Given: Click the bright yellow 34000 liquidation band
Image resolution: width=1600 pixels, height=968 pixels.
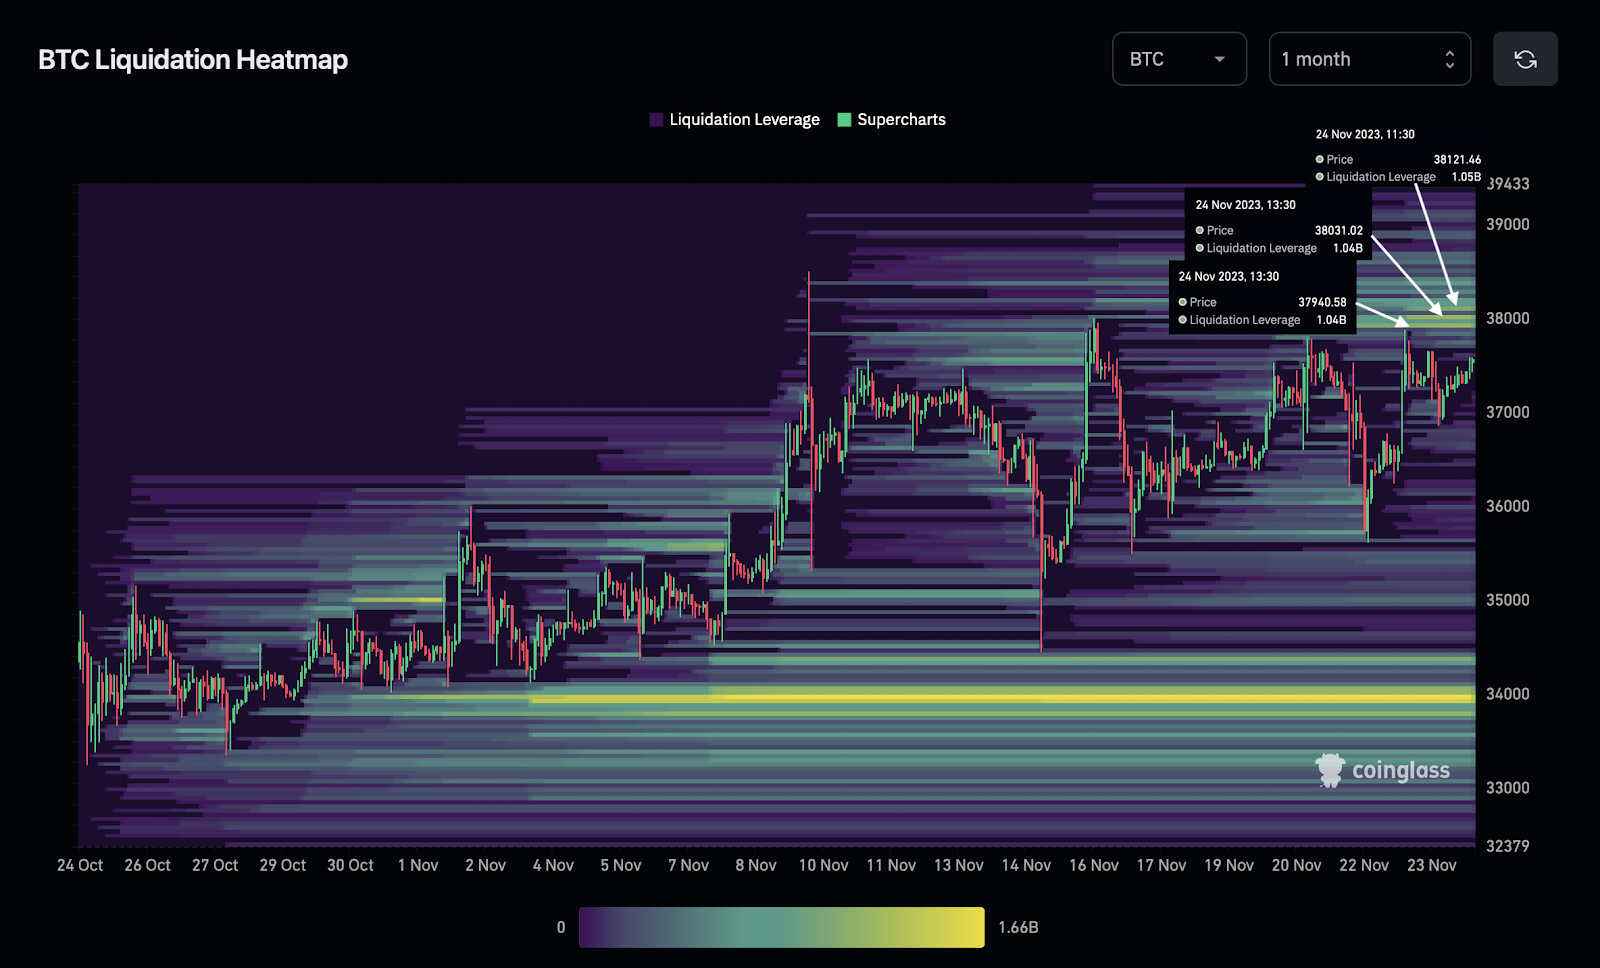Looking at the screenshot, I should (1003, 697).
